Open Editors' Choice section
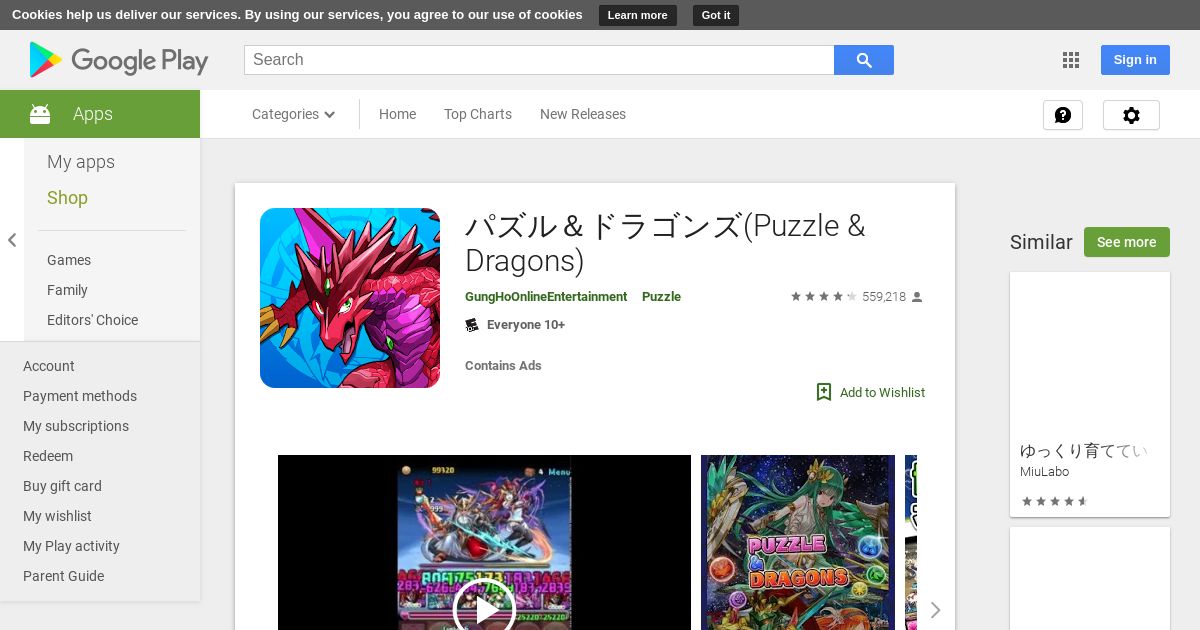Viewport: 1200px width, 630px height. coord(92,320)
